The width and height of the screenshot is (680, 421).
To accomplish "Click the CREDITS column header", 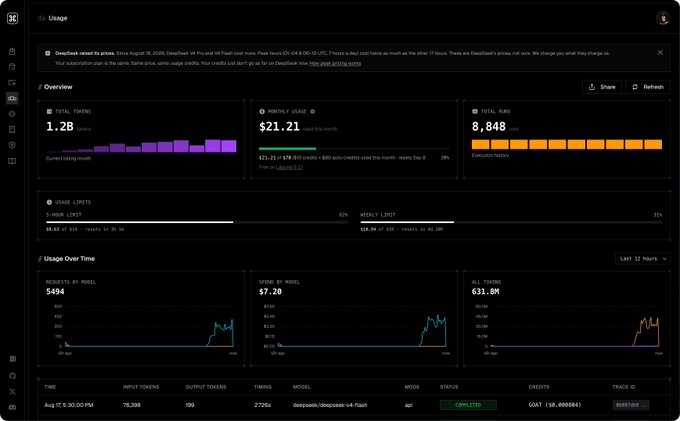I will click(x=539, y=387).
